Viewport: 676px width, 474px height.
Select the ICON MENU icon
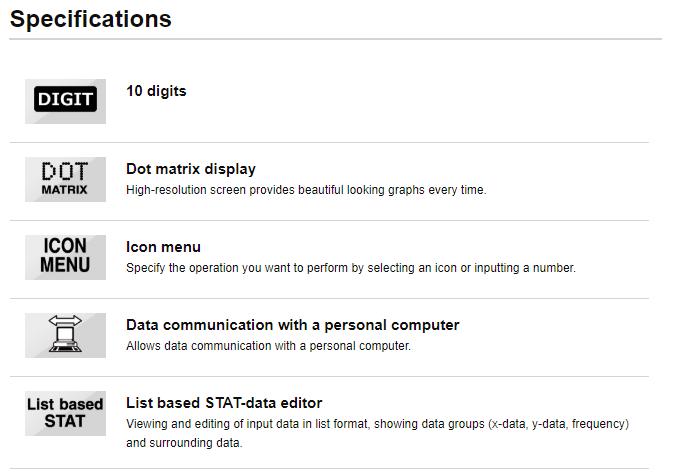click(65, 257)
